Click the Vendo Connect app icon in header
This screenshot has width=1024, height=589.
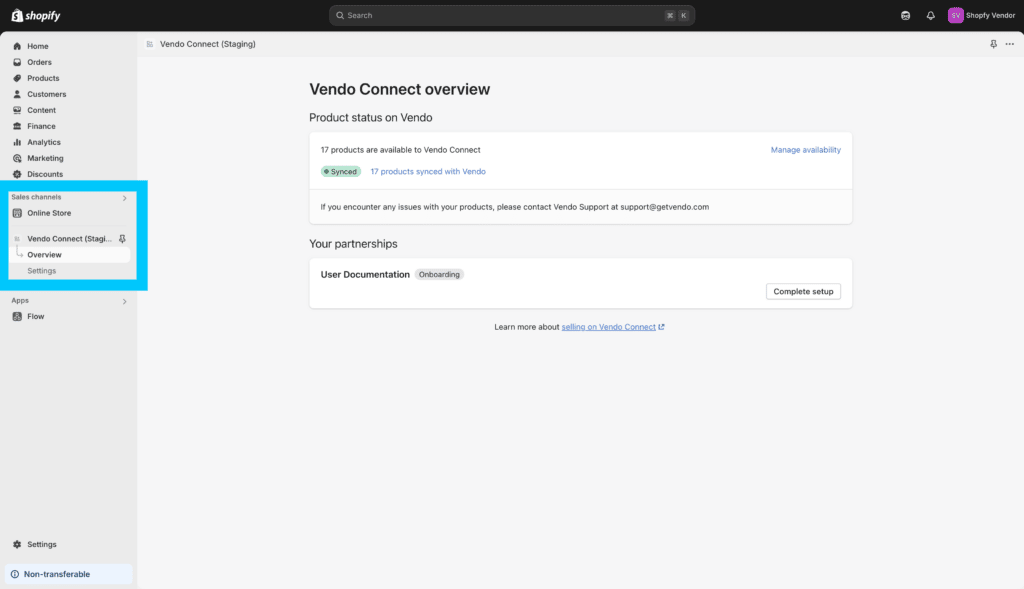[x=150, y=44]
